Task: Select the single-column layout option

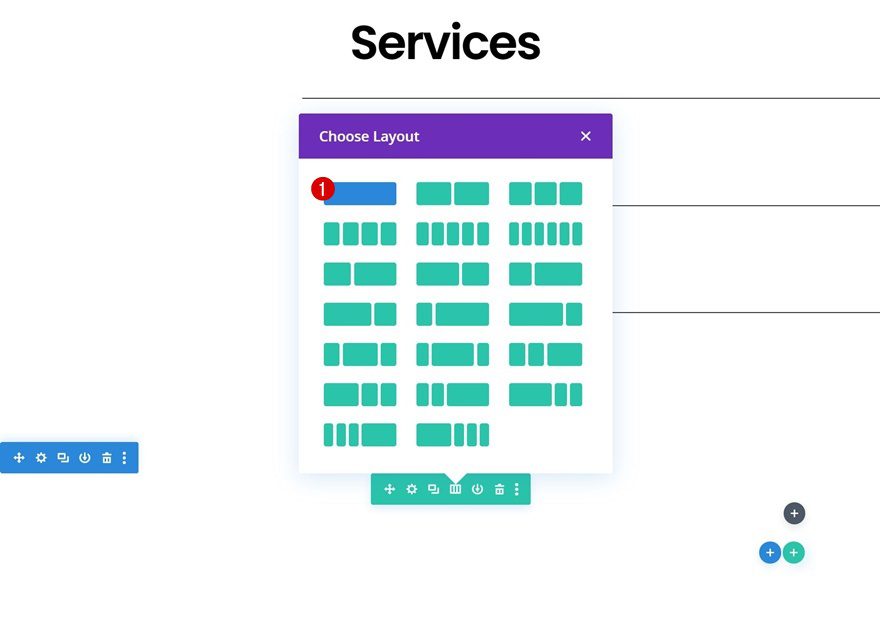Action: click(x=362, y=193)
